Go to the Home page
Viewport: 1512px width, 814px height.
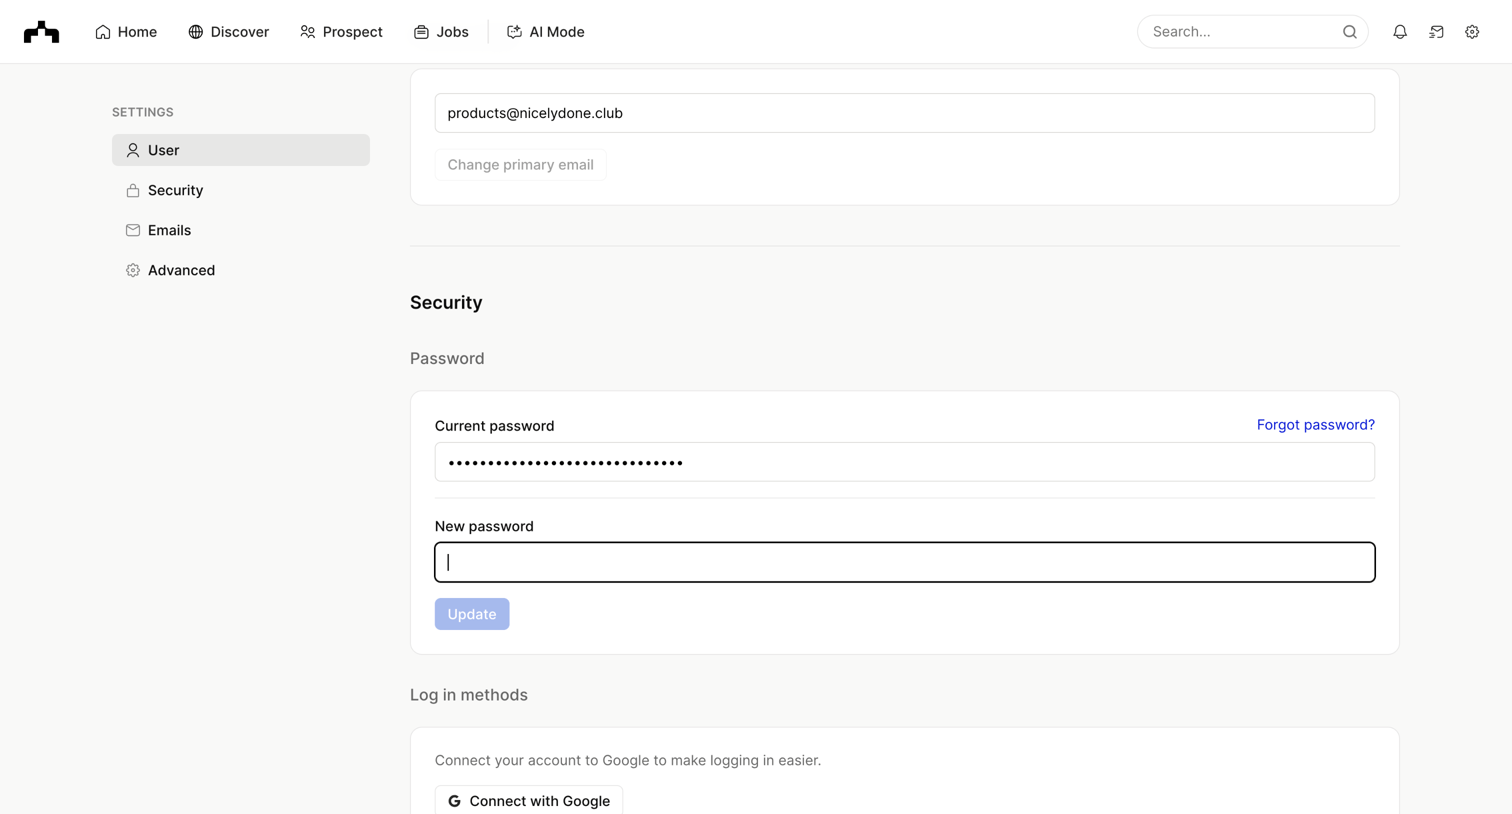[x=126, y=32]
